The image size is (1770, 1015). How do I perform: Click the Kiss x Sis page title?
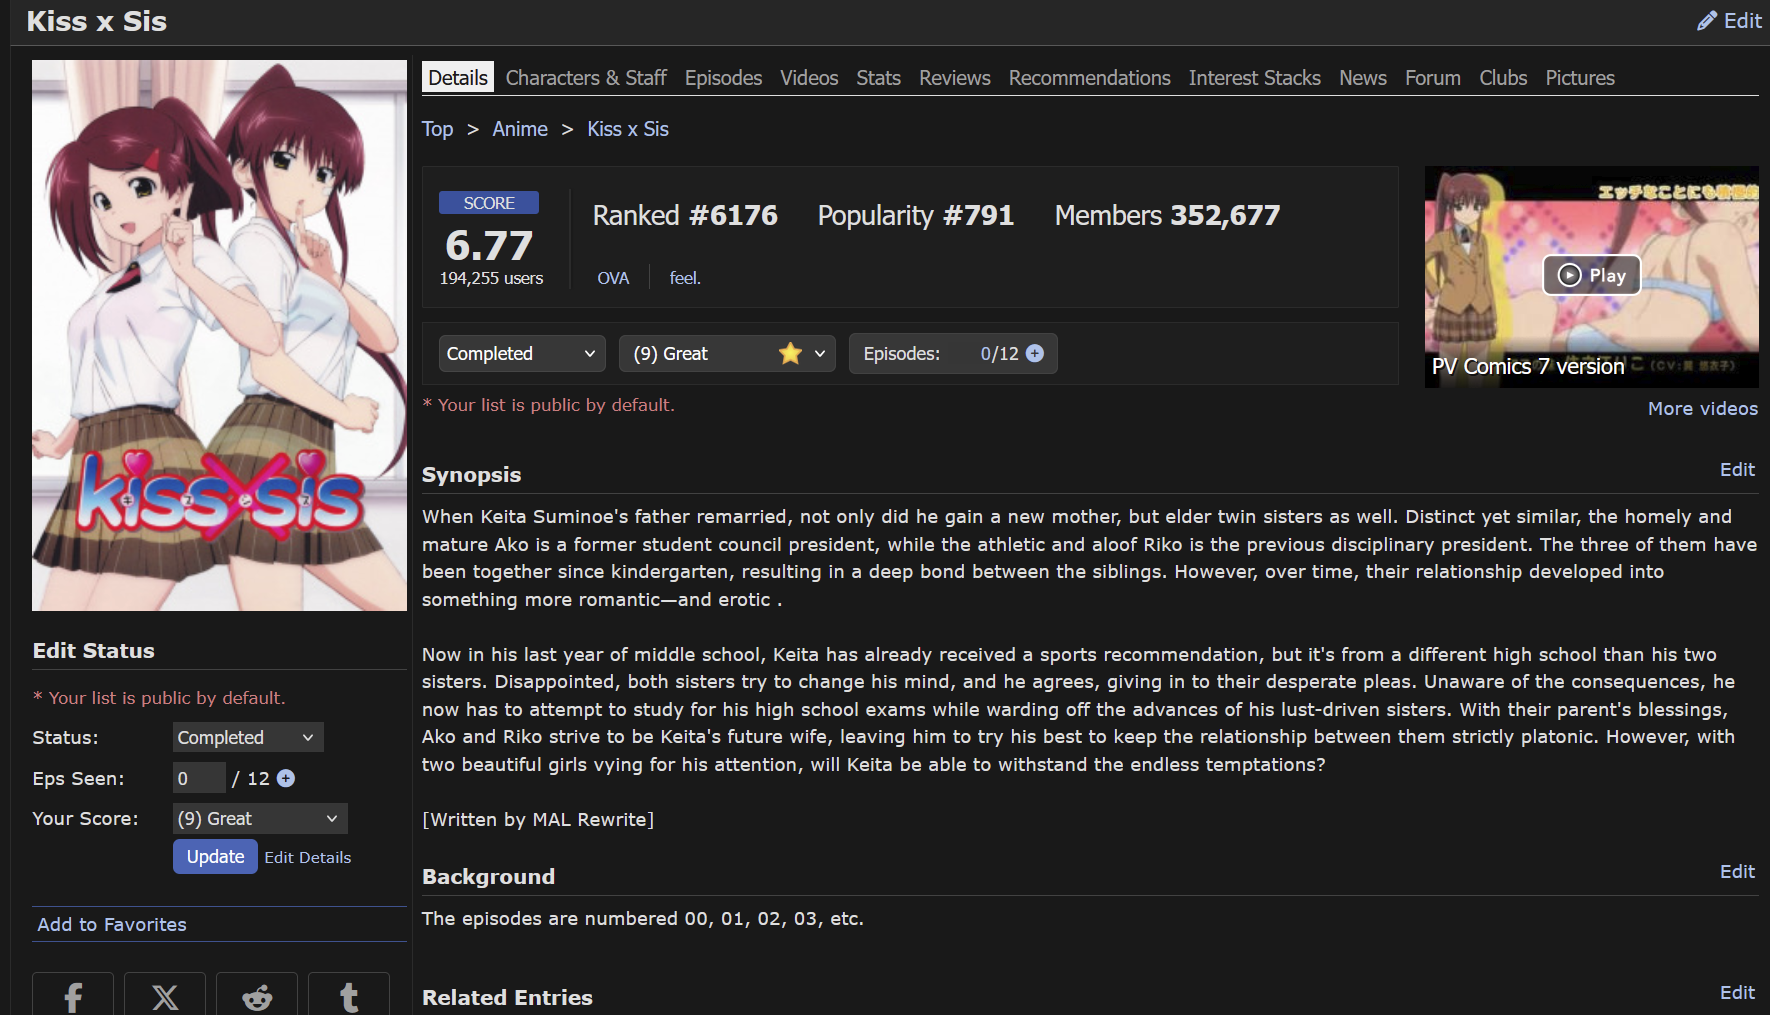pos(96,21)
